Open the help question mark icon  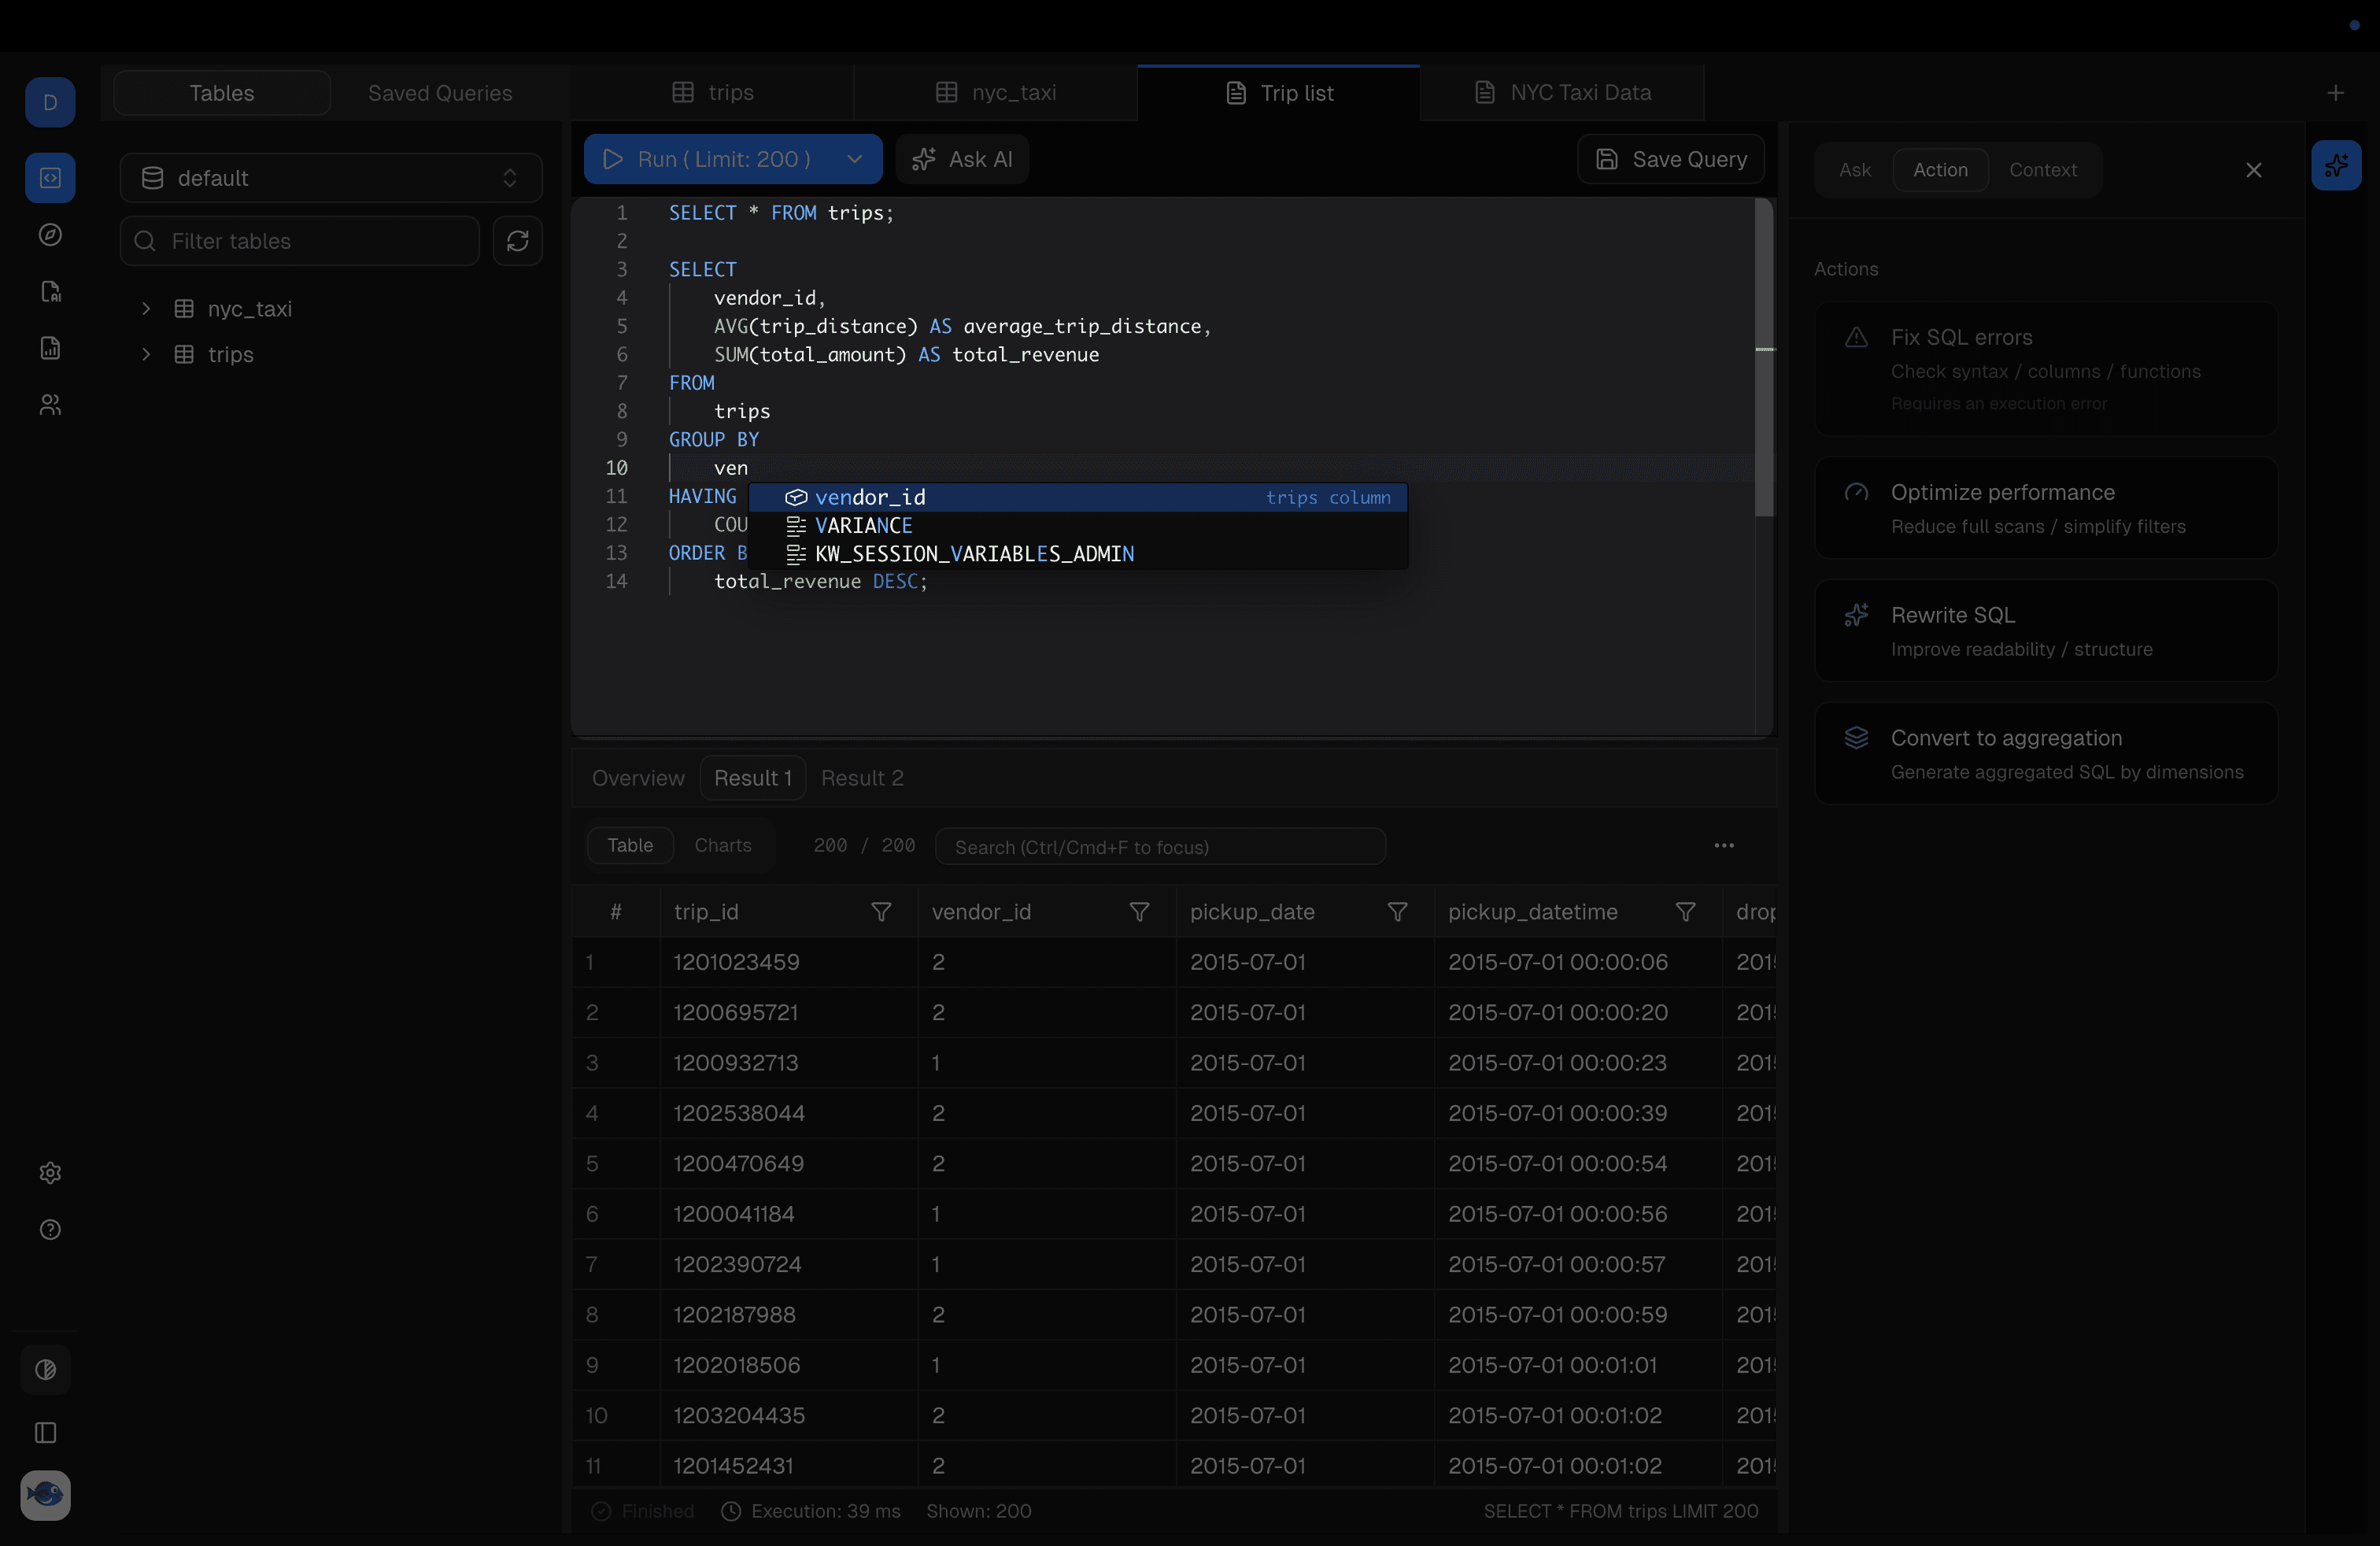(x=50, y=1229)
